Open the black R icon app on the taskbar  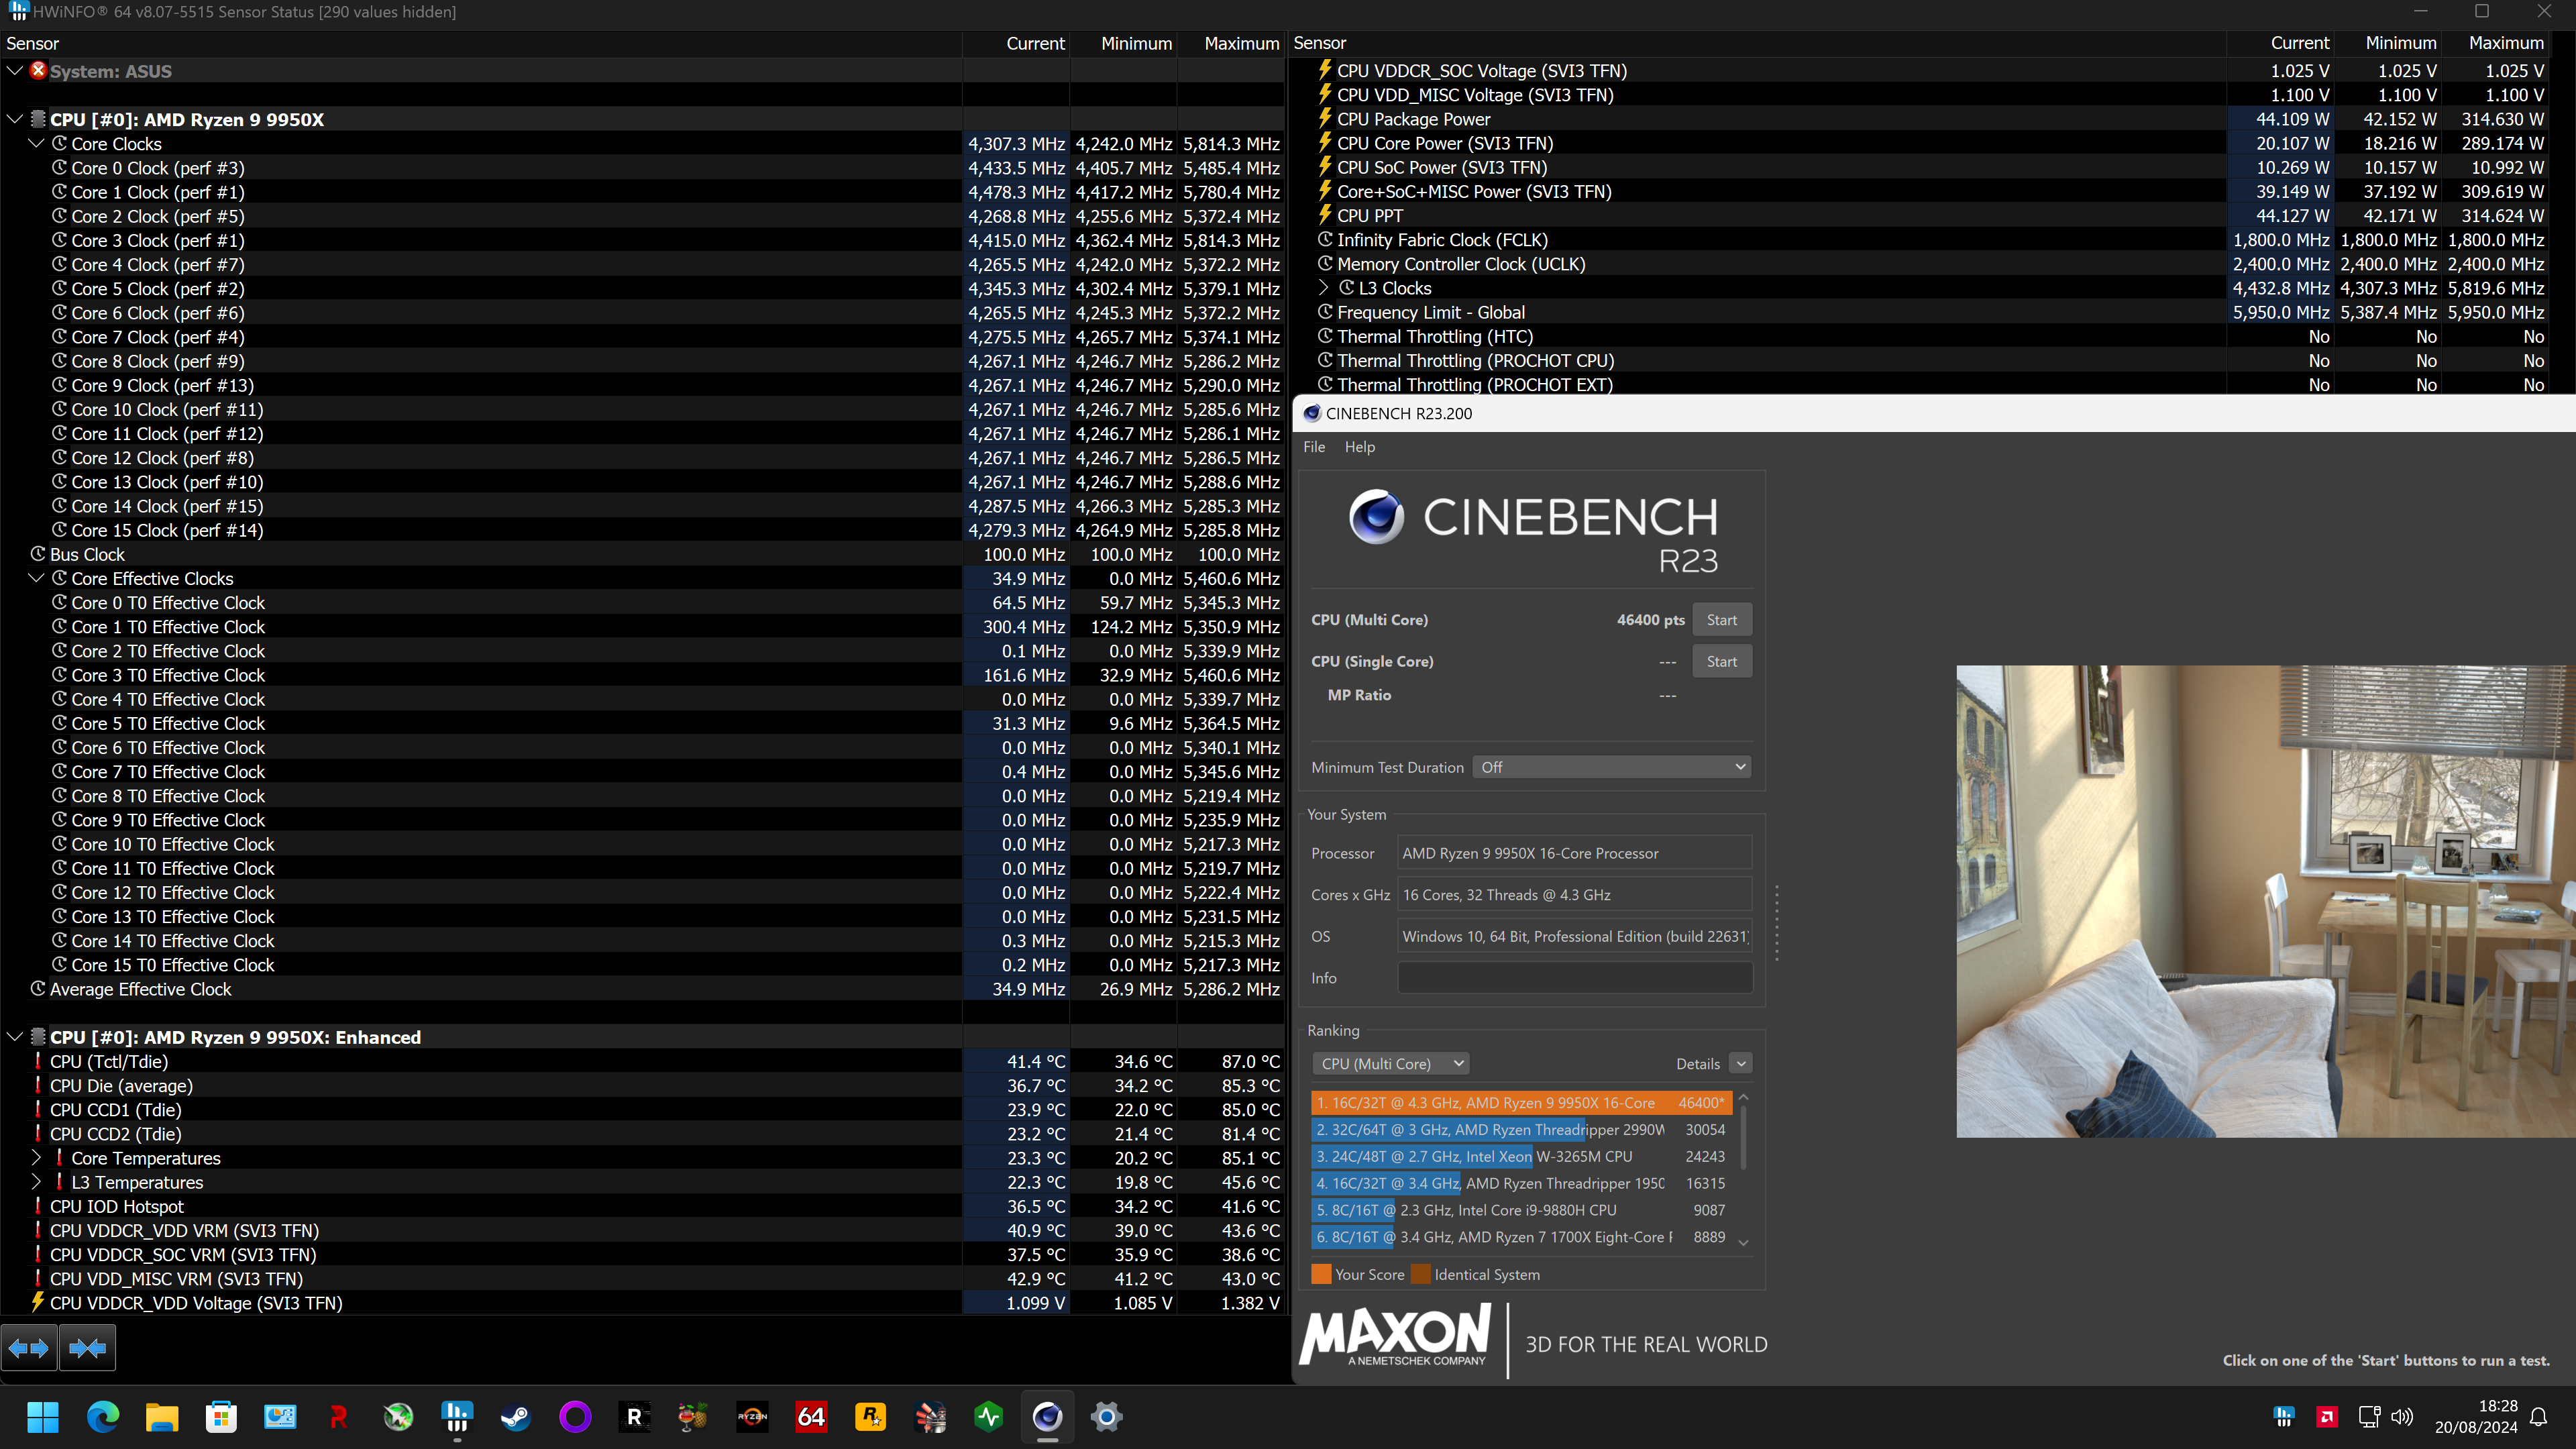[634, 1416]
